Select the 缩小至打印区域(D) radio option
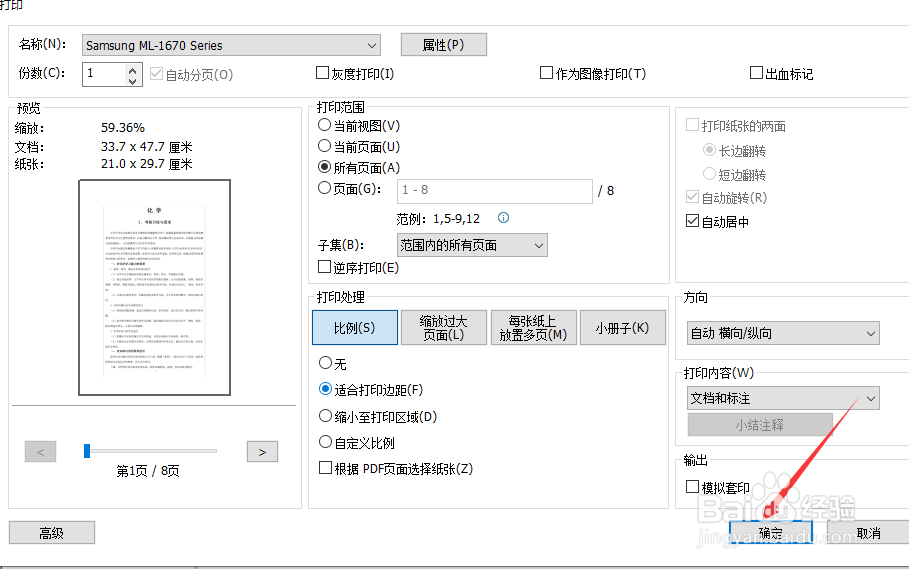Image resolution: width=909 pixels, height=569 pixels. (325, 416)
